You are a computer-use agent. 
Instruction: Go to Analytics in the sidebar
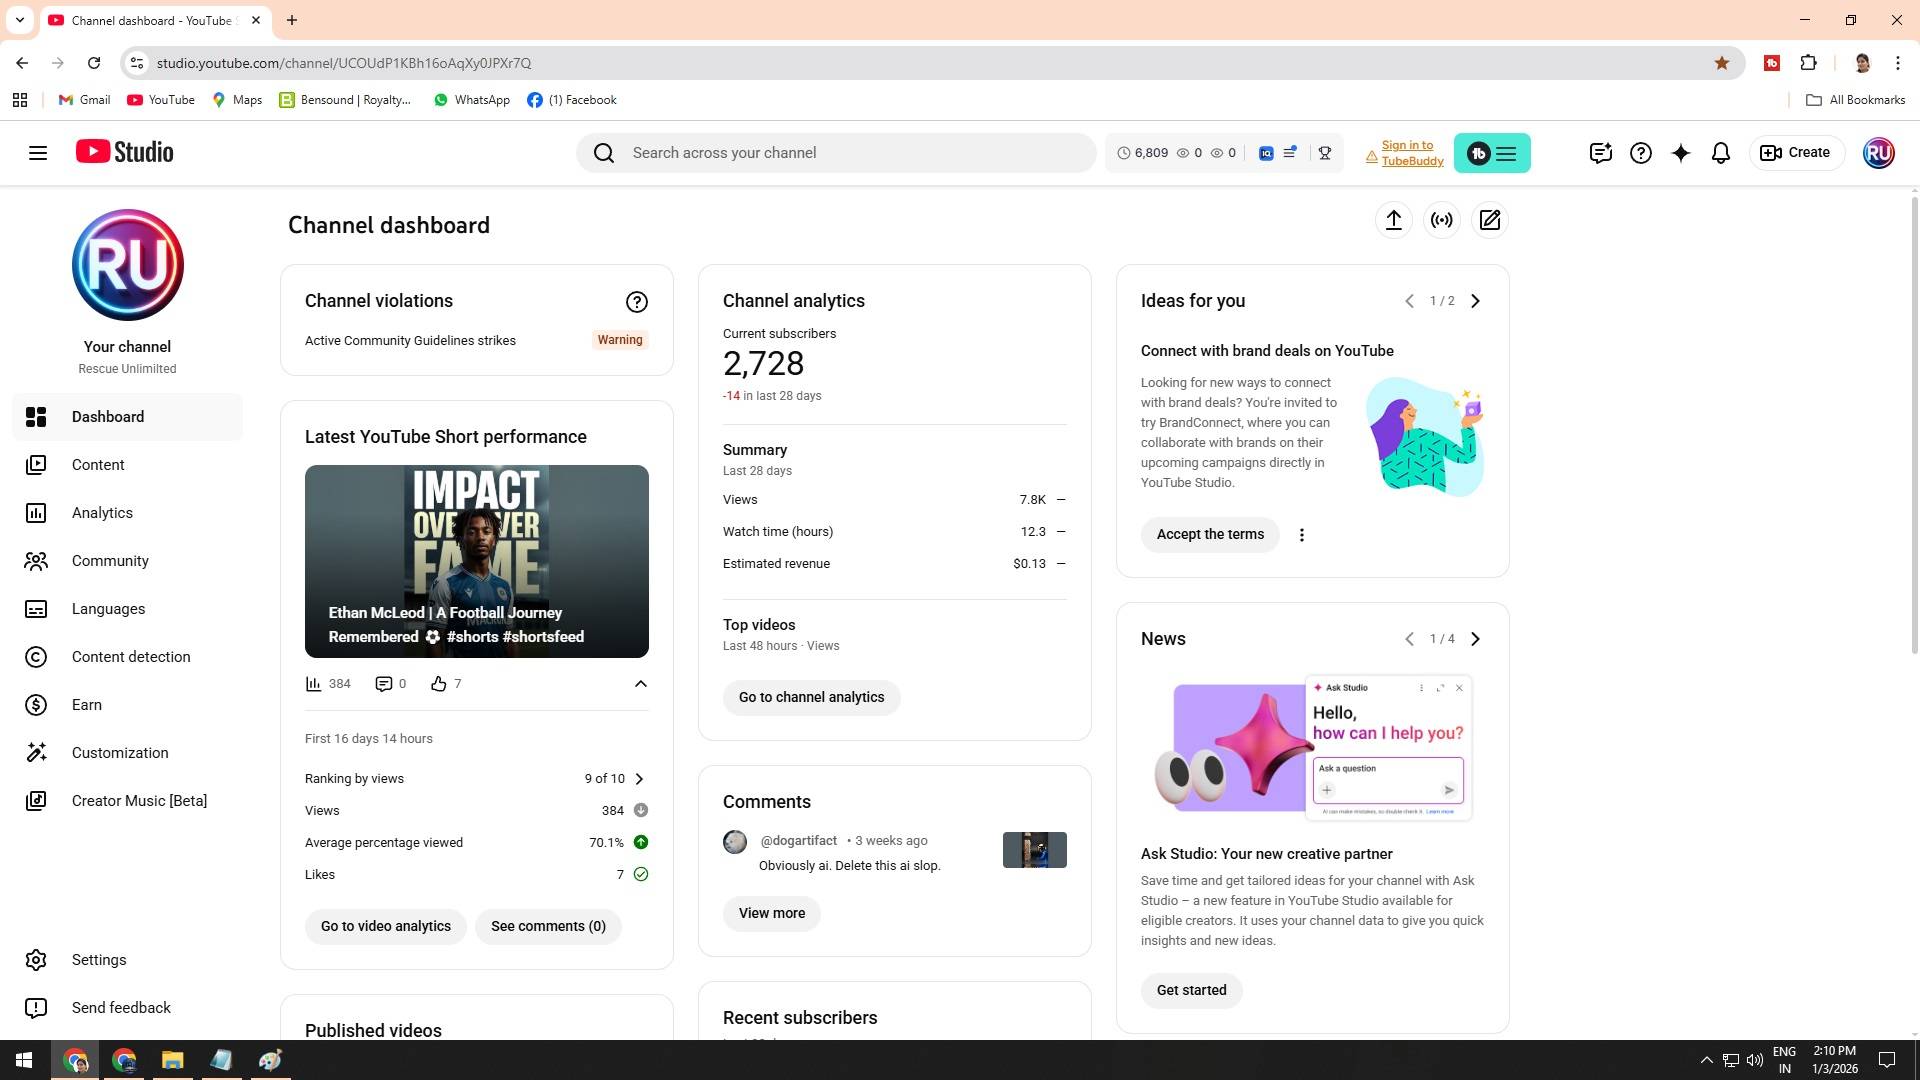102,513
